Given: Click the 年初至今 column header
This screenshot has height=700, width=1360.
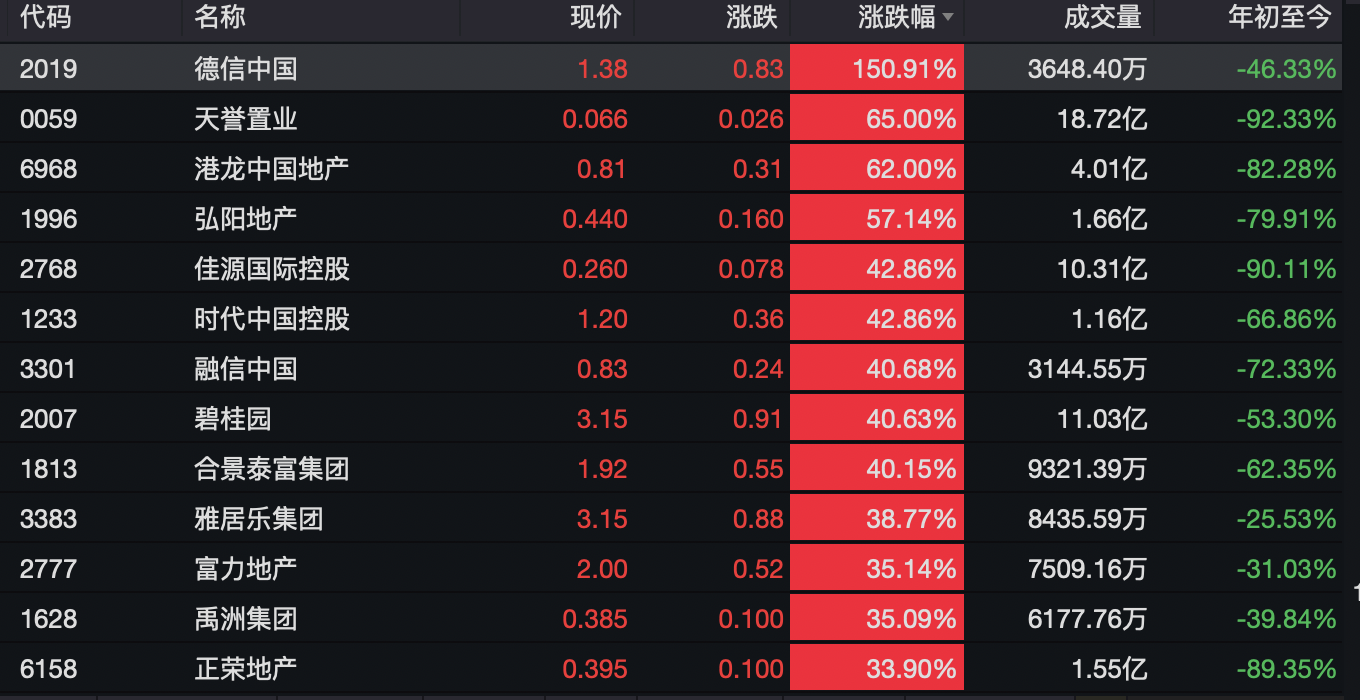Looking at the screenshot, I should (1280, 18).
